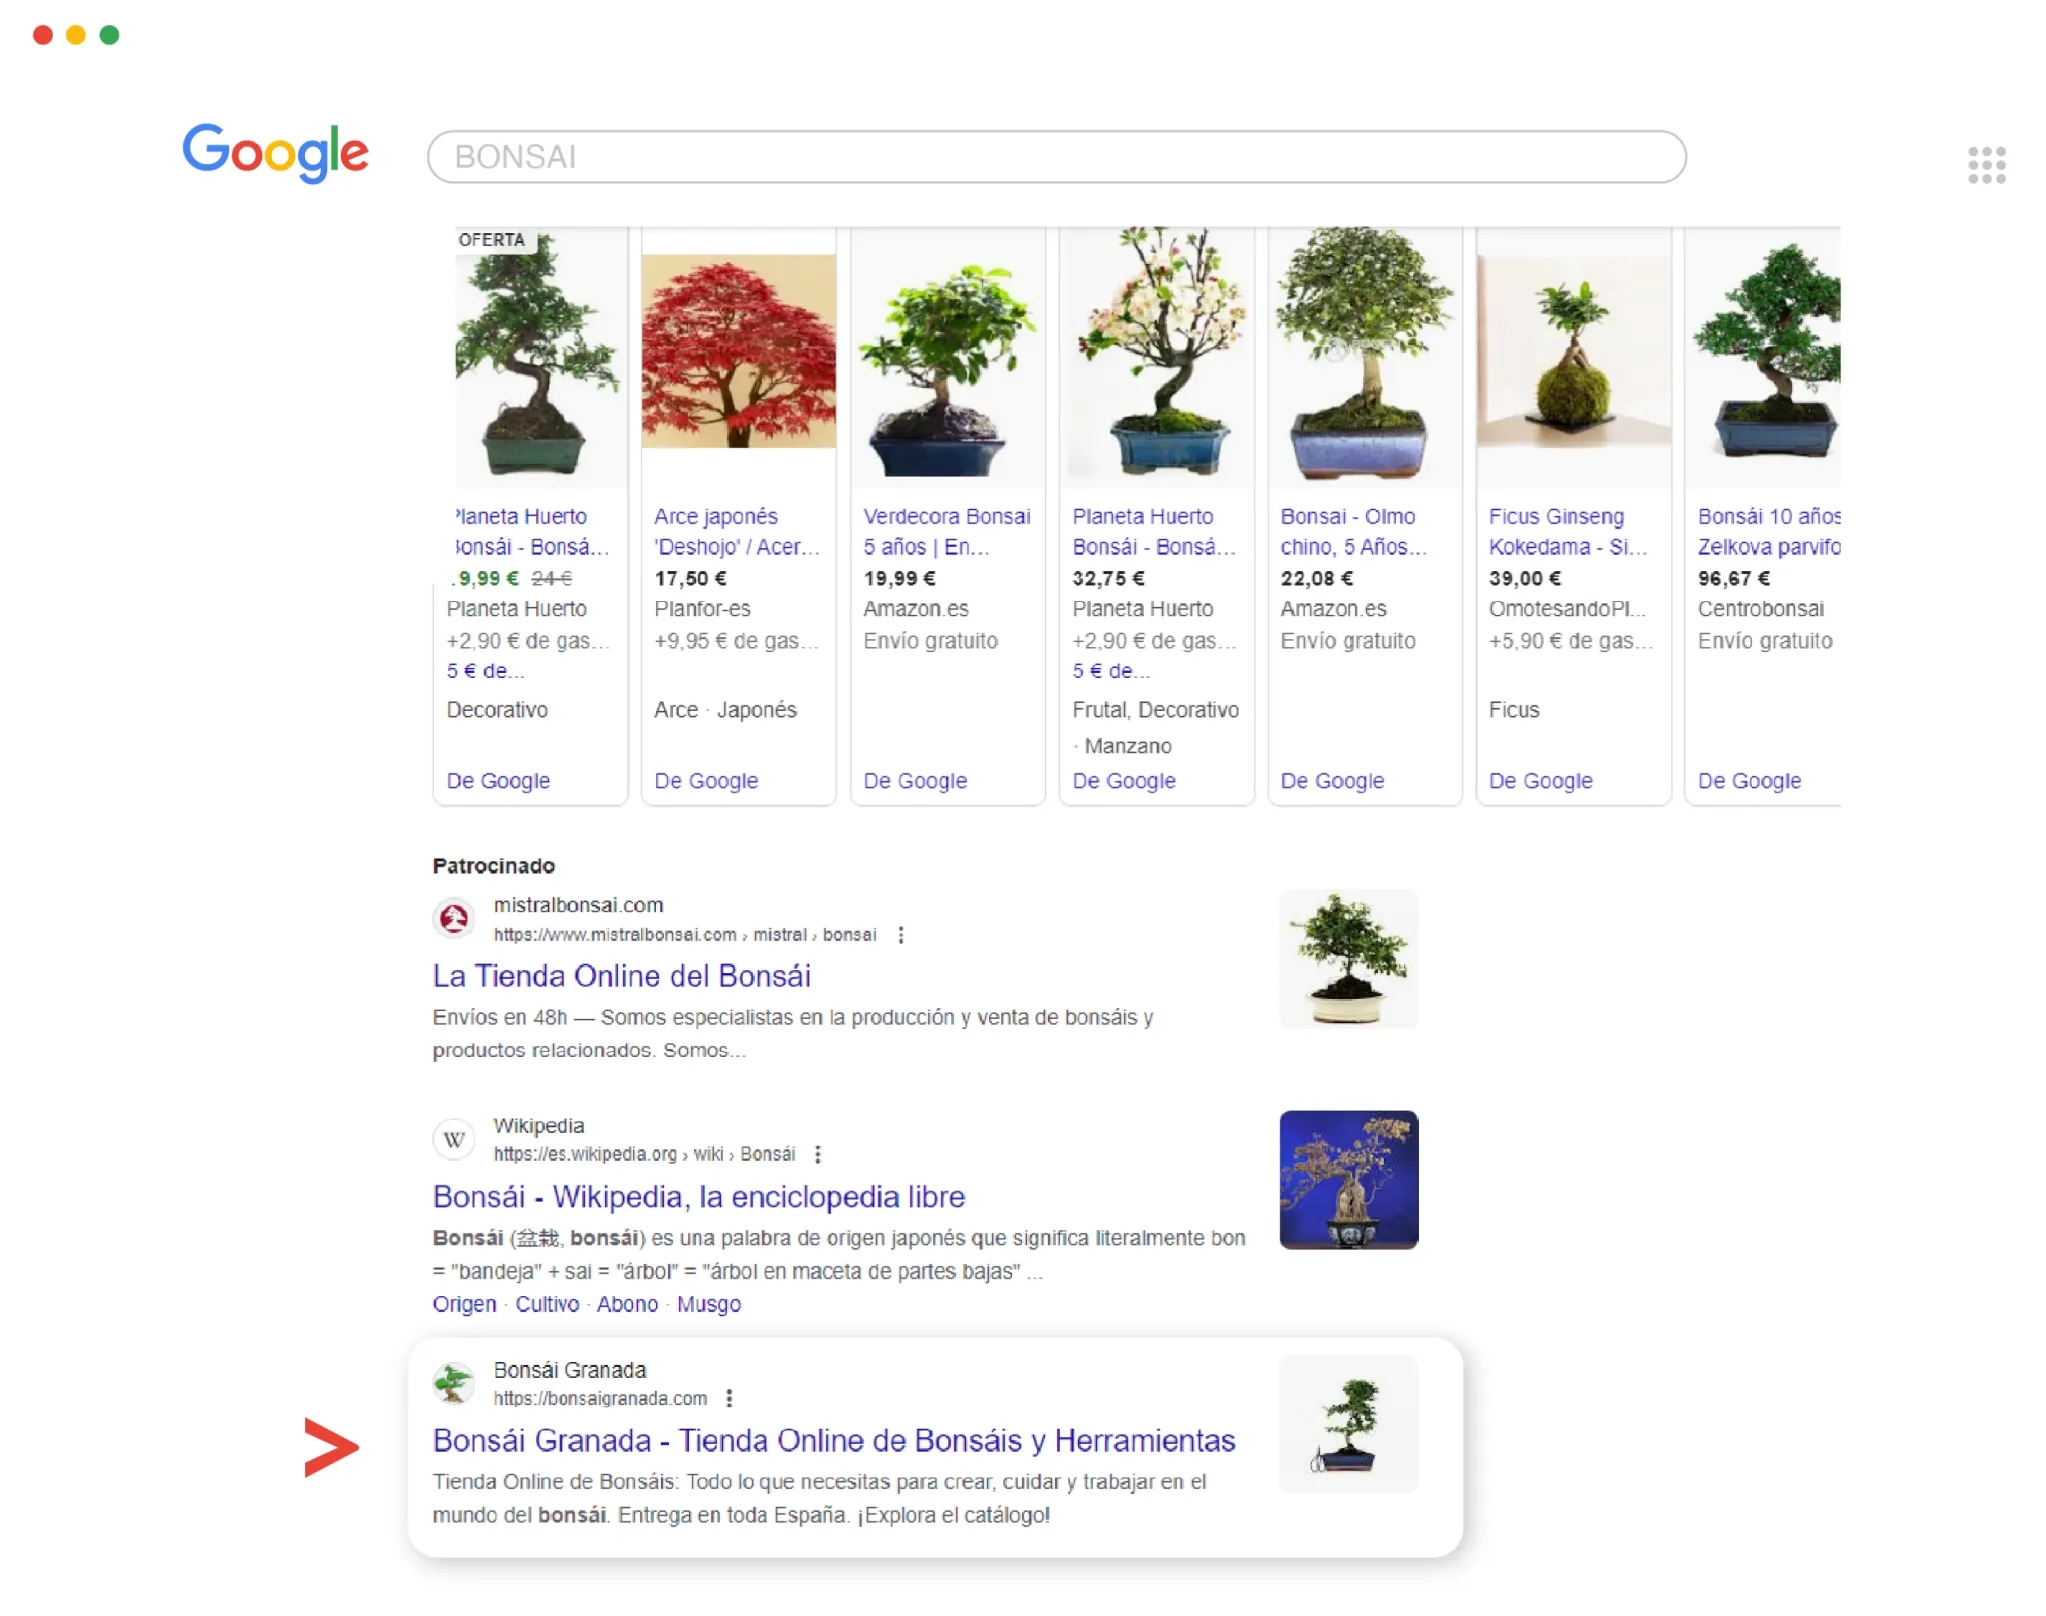Click the 'Patrocinado' label
The image size is (2046, 1616).
(x=493, y=866)
